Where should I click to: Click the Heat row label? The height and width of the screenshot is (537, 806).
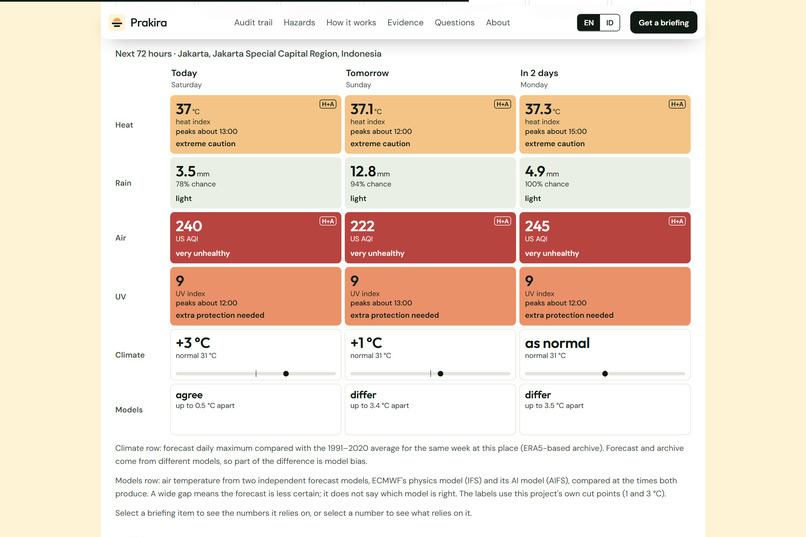[124, 125]
